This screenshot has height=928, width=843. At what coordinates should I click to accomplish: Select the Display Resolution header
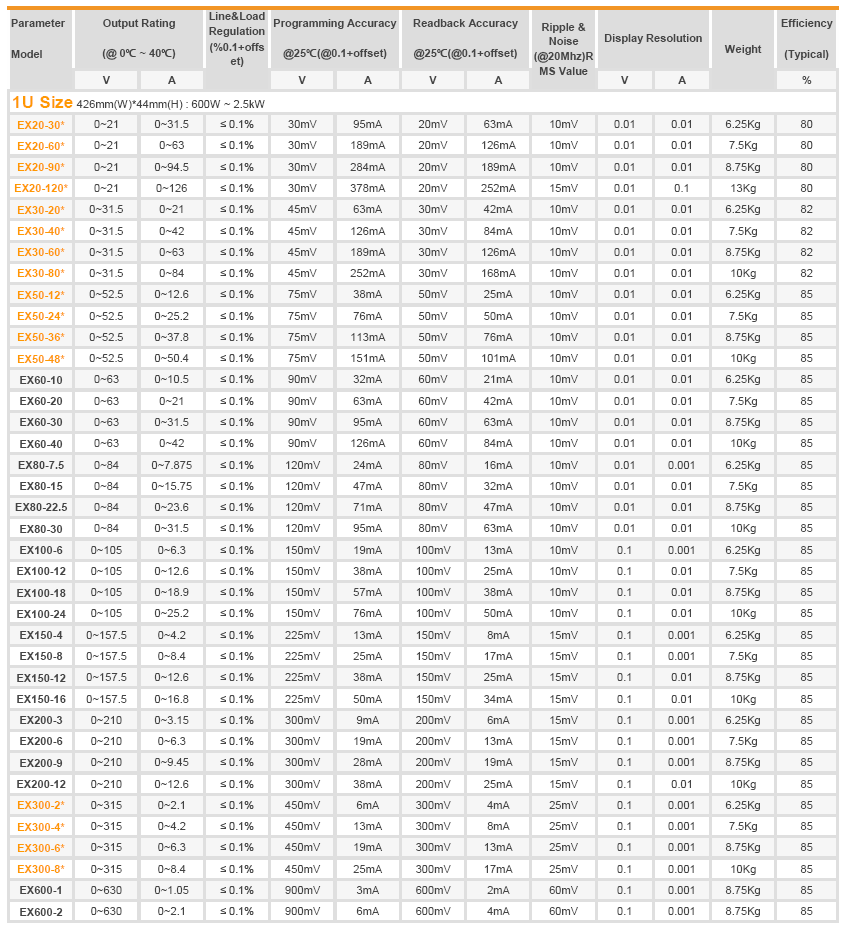coord(653,38)
